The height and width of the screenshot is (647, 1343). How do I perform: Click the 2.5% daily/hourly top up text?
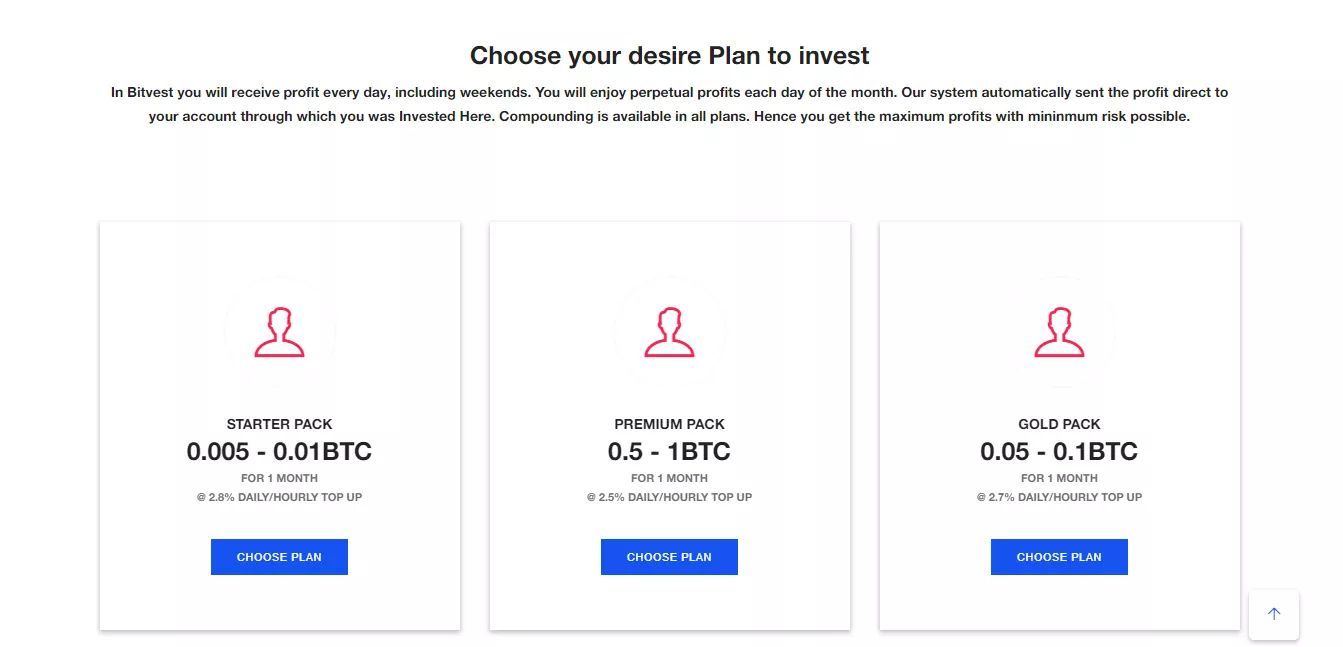pyautogui.click(x=669, y=497)
